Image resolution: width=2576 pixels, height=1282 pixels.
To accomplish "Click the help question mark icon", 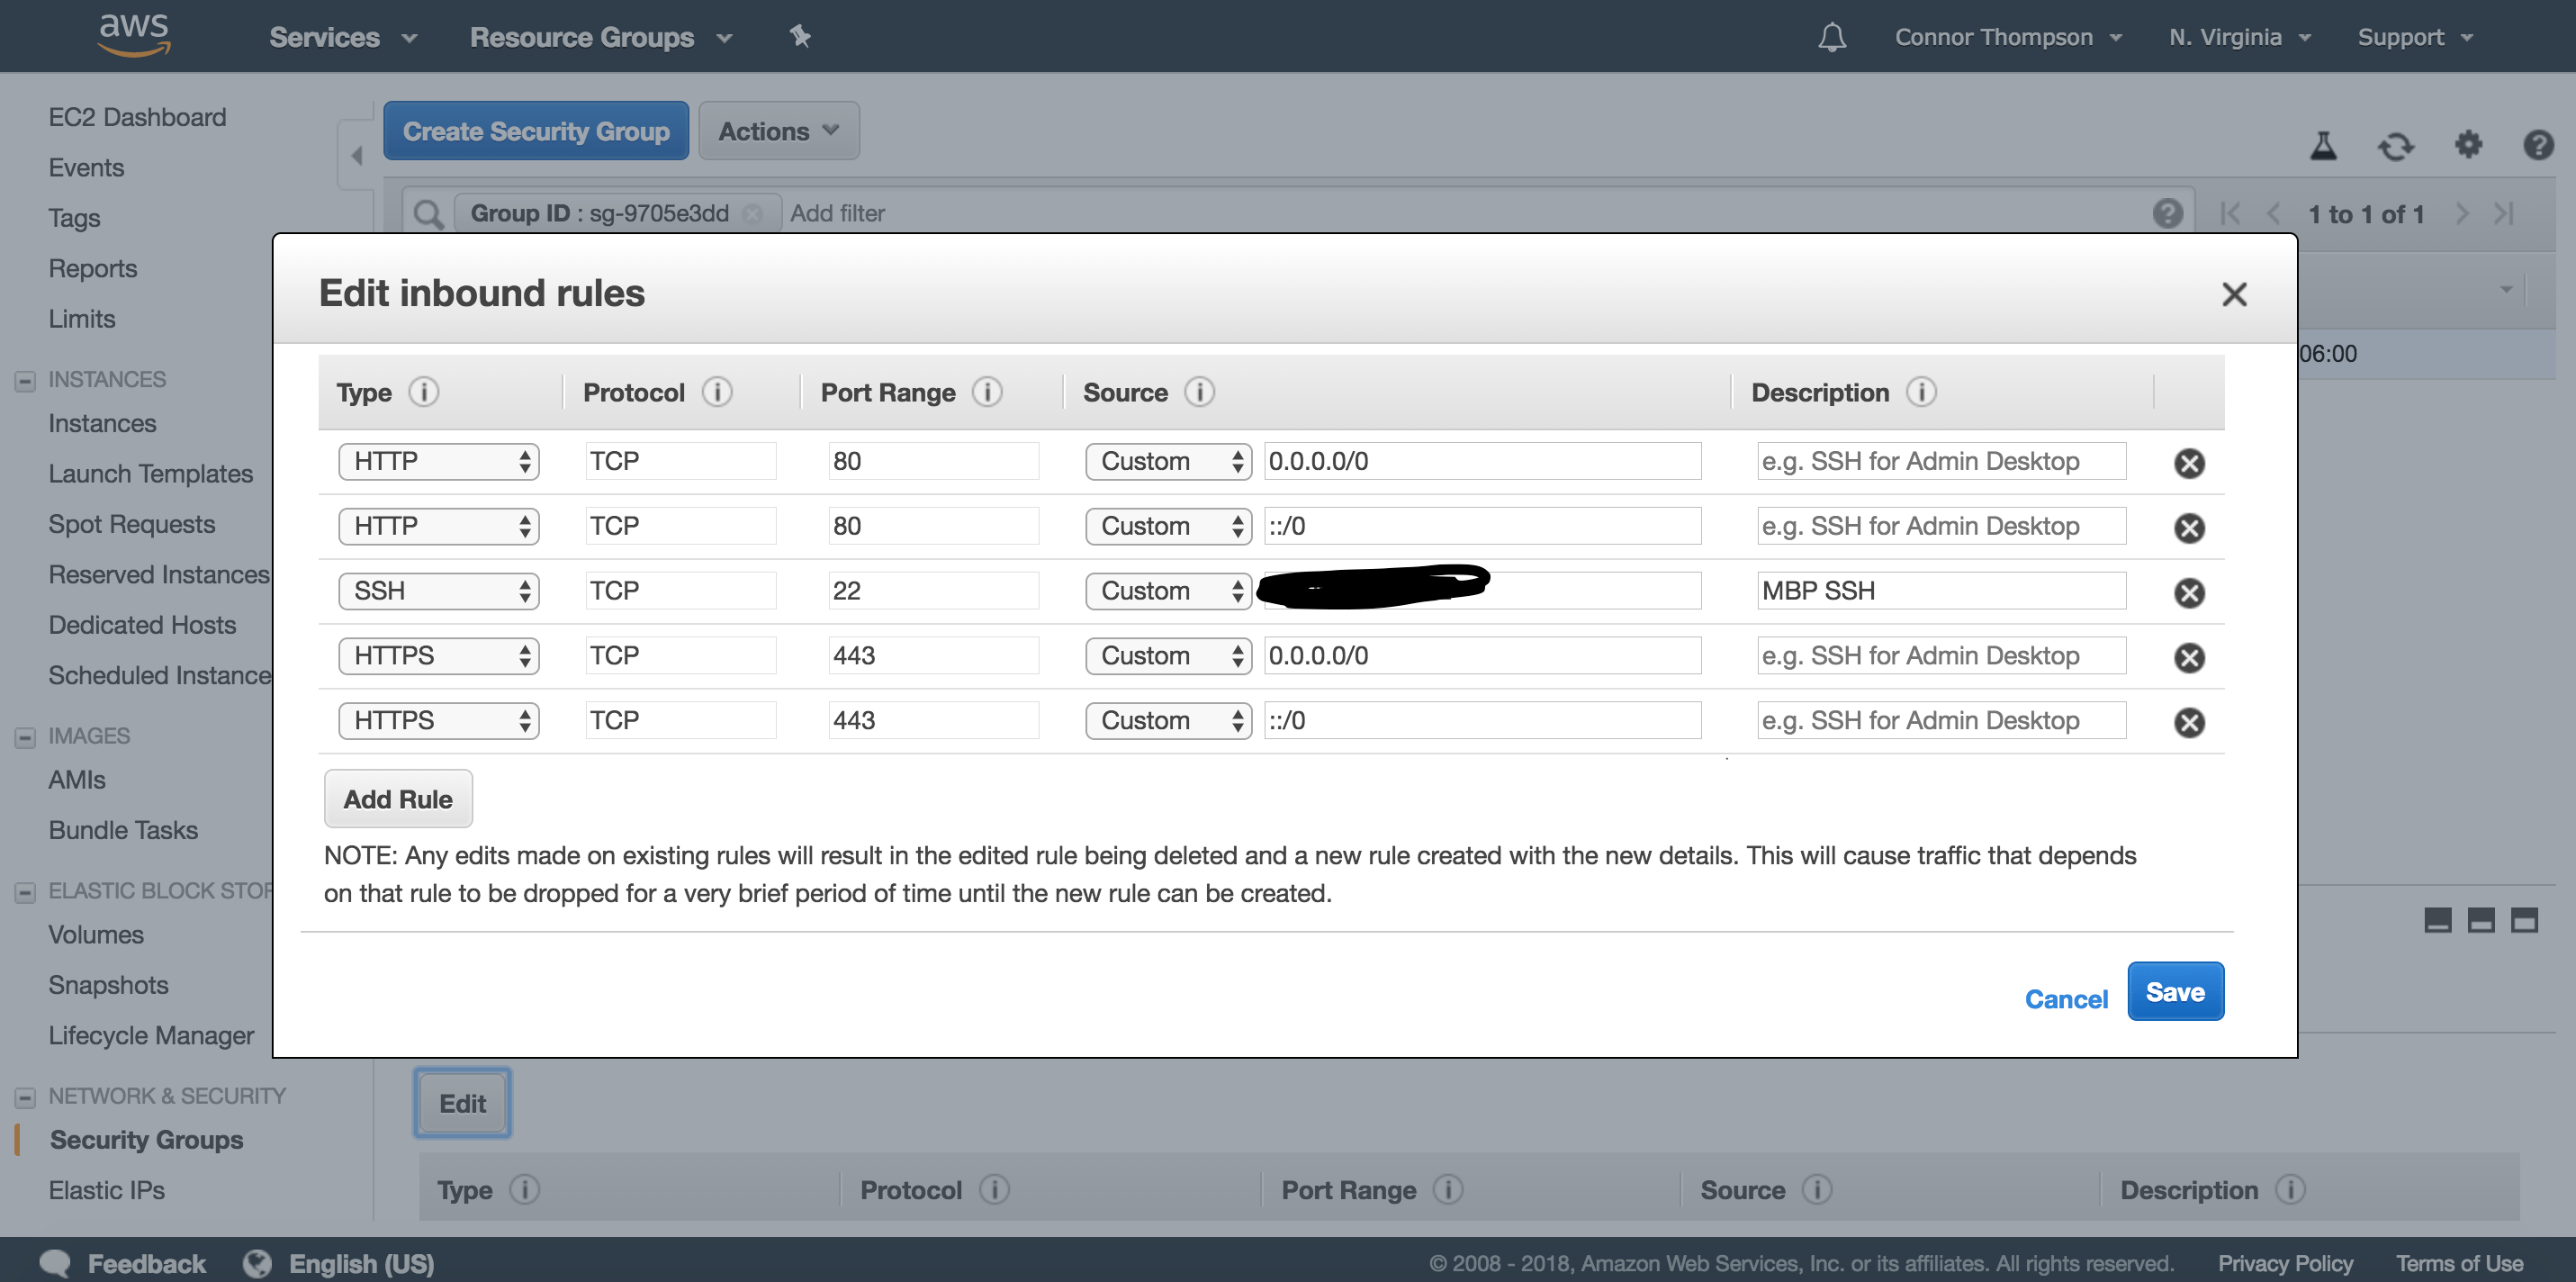I will [2539, 146].
